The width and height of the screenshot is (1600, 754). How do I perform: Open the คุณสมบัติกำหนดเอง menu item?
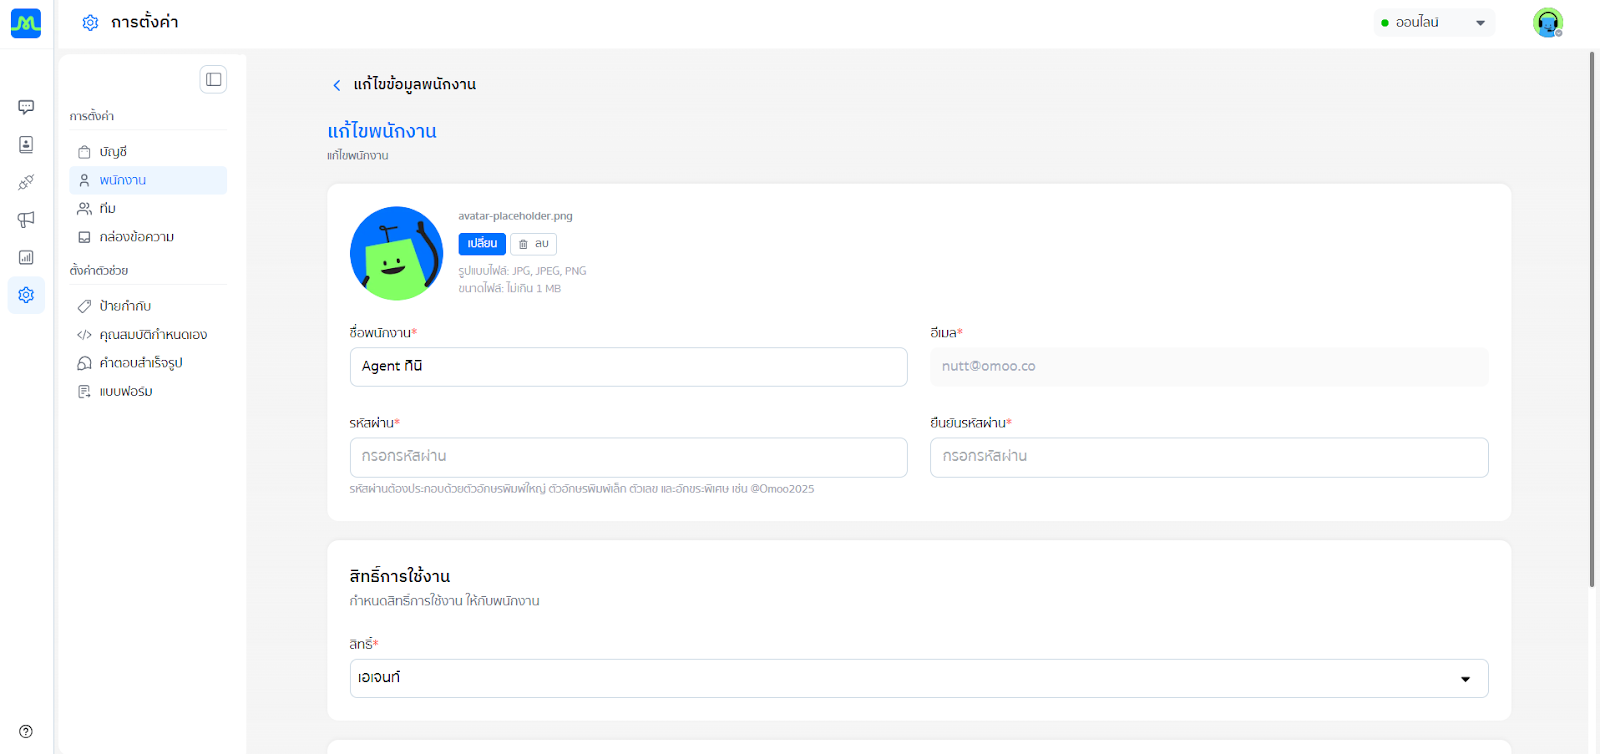148,334
